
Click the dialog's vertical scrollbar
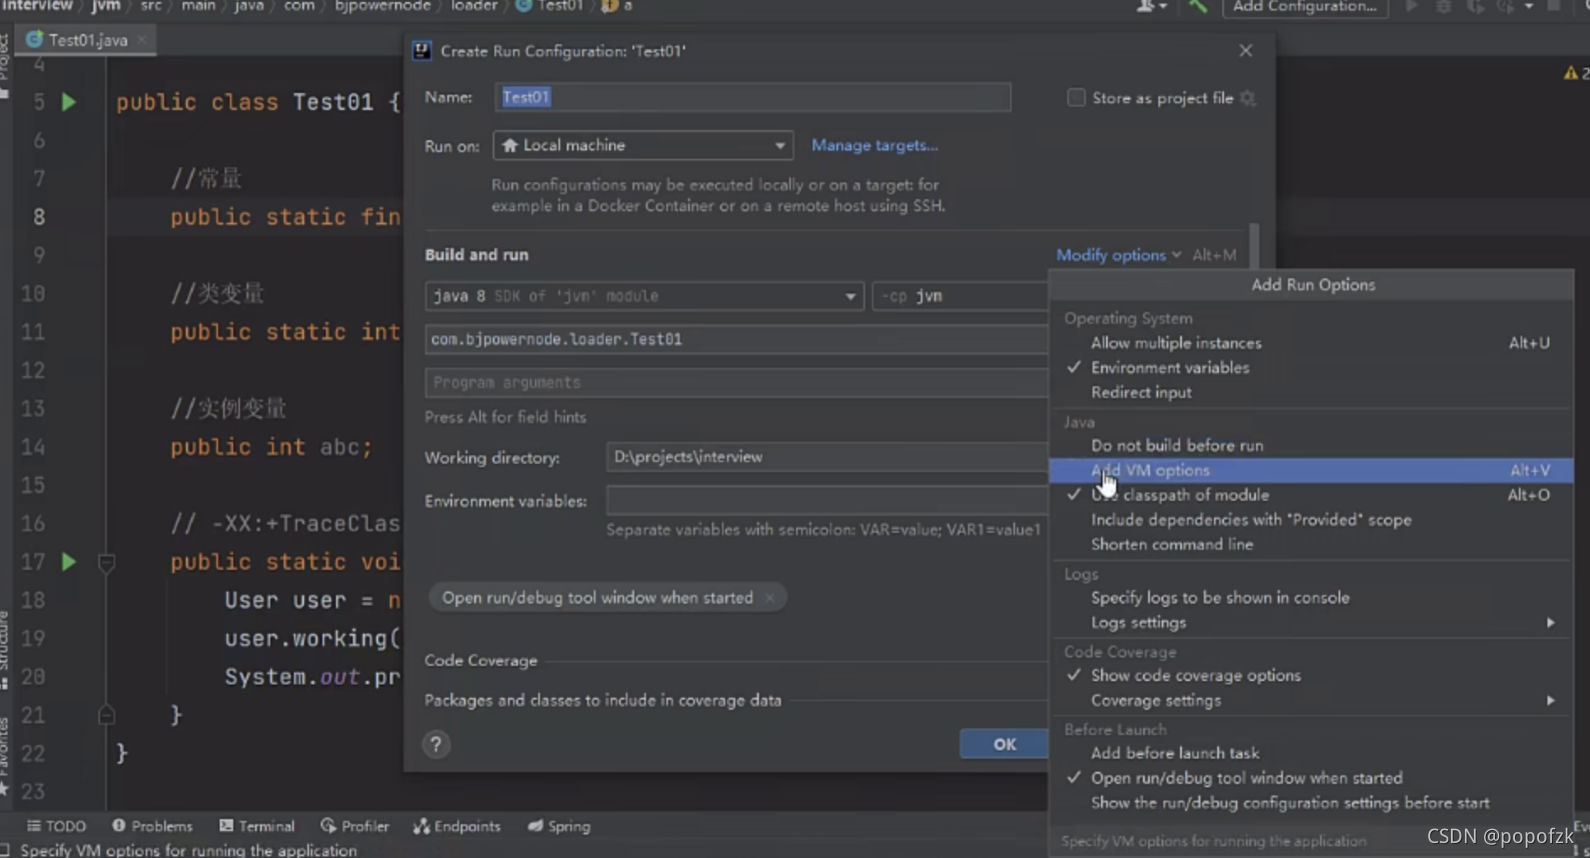point(1254,245)
